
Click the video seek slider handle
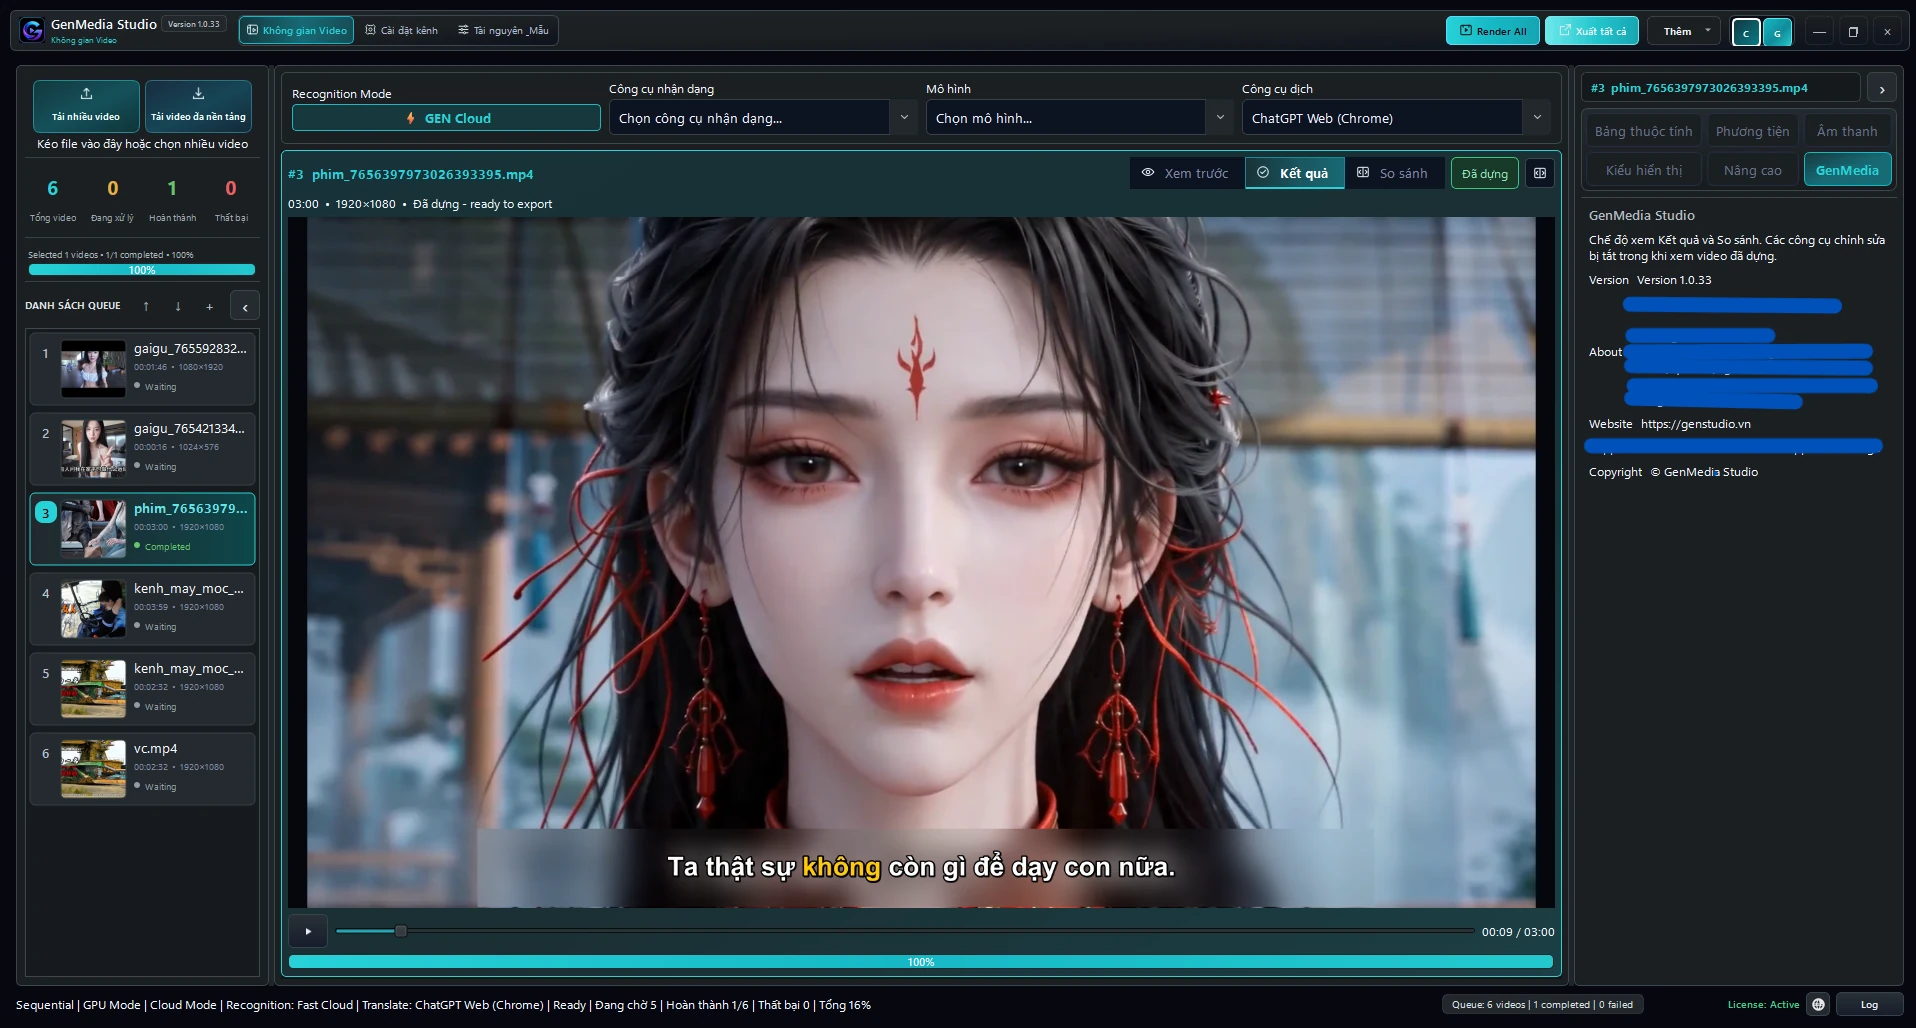(x=400, y=931)
